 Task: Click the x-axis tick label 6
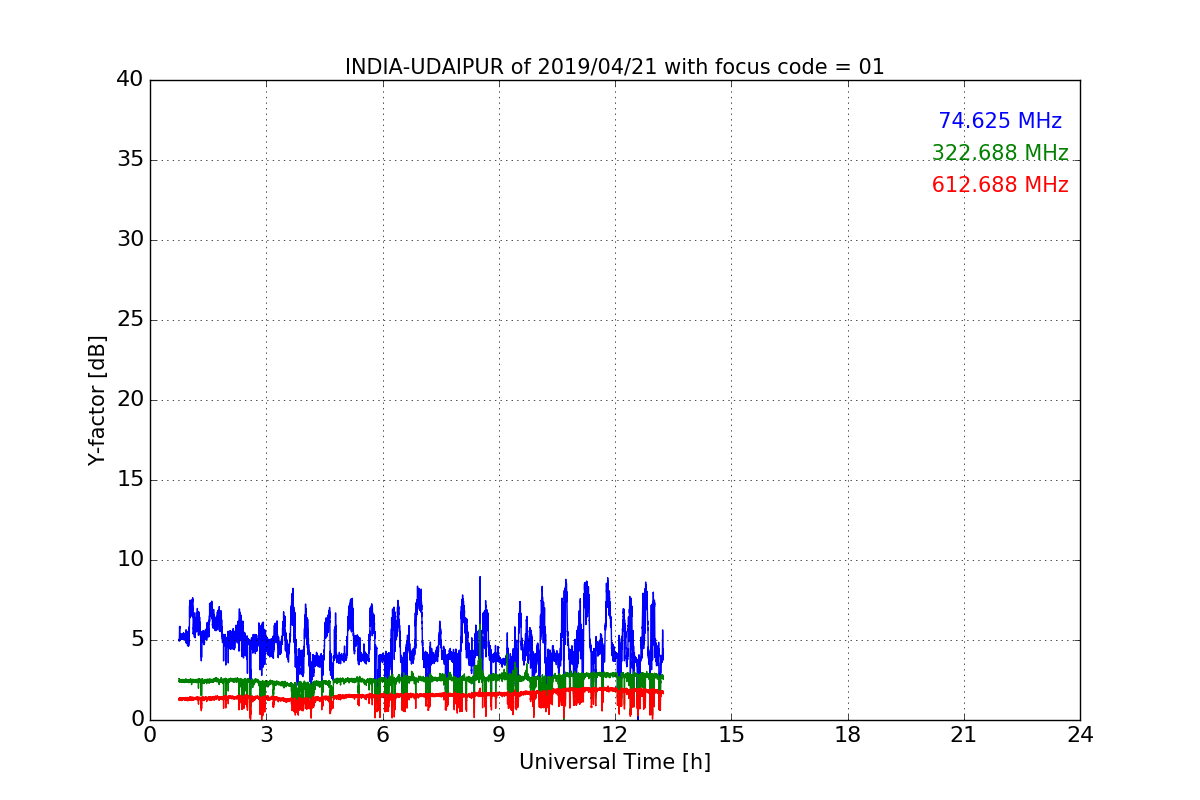(x=382, y=735)
